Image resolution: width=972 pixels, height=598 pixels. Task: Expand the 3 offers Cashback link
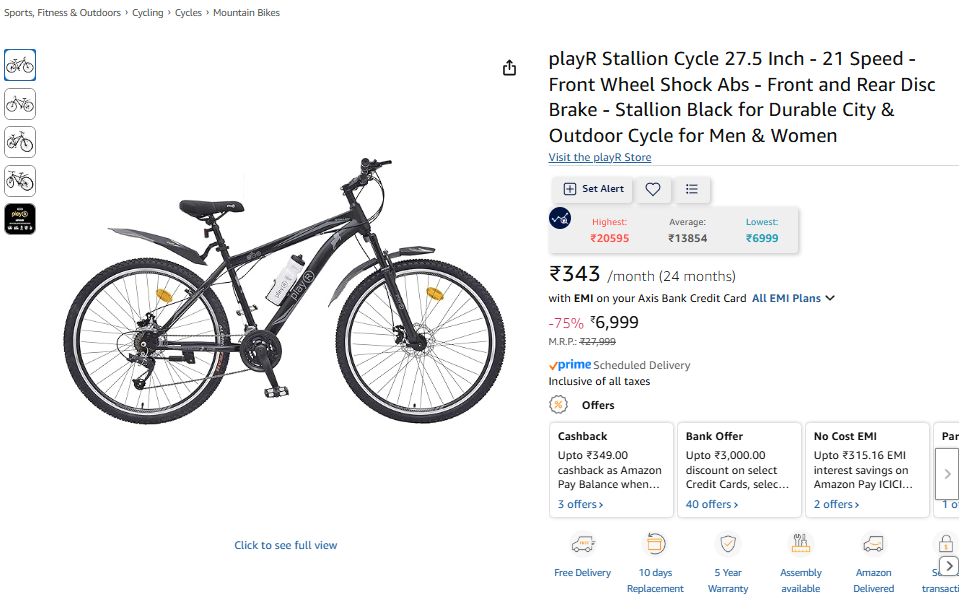(580, 504)
